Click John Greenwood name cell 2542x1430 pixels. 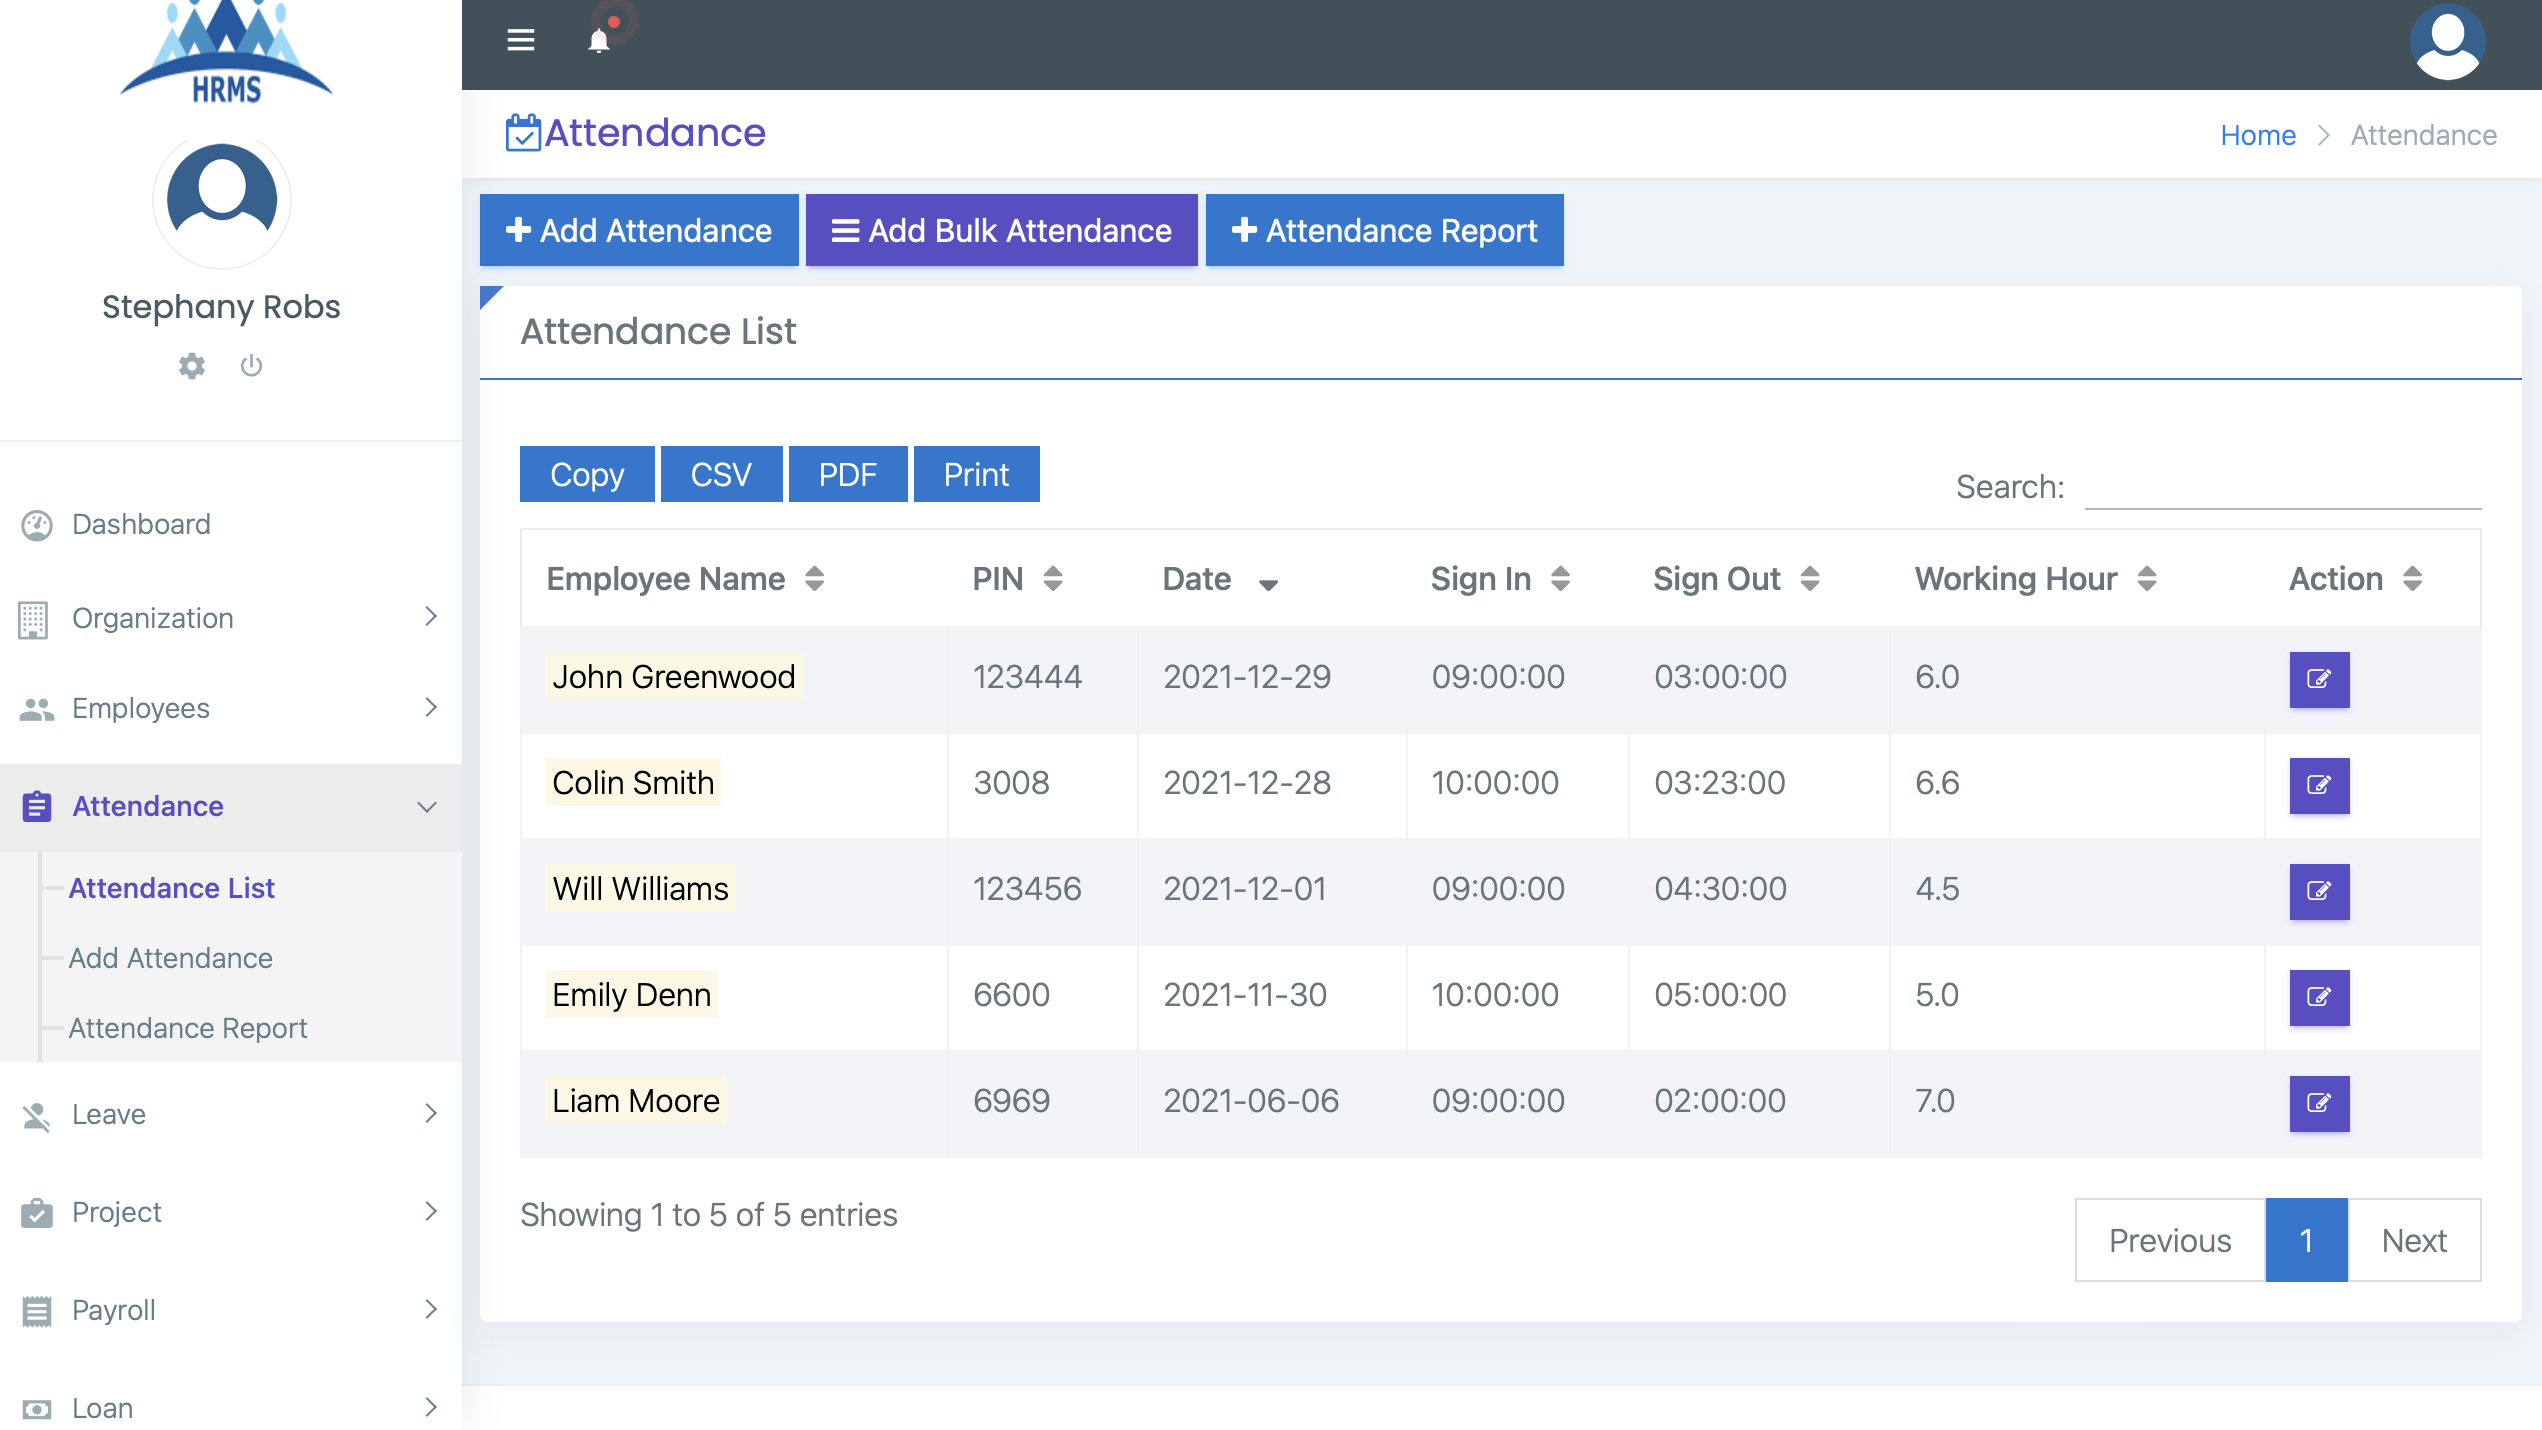[674, 677]
